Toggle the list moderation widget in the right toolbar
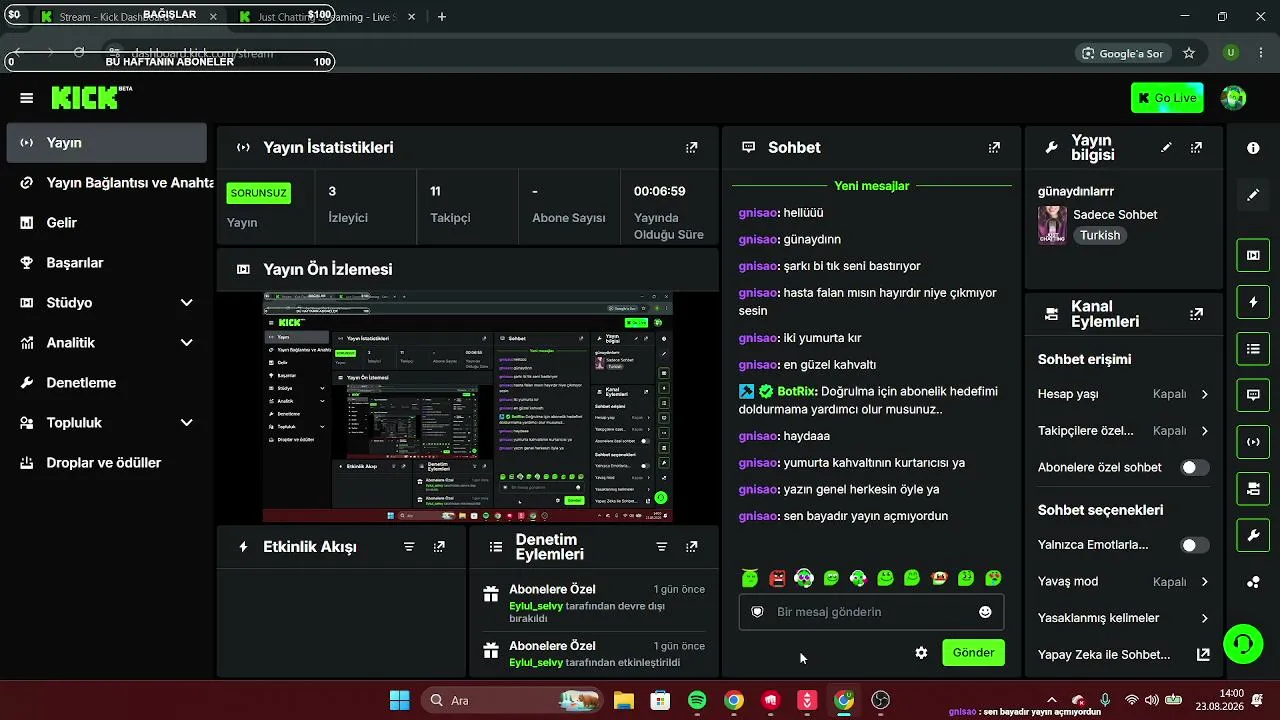The image size is (1280, 720). pos(1253,349)
